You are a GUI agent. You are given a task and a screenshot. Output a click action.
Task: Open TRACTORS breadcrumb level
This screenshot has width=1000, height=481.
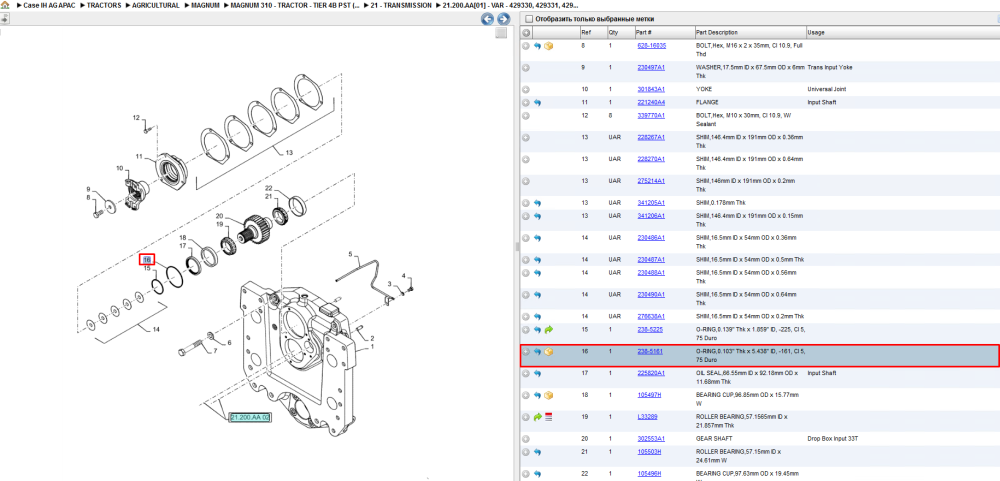click(105, 5)
